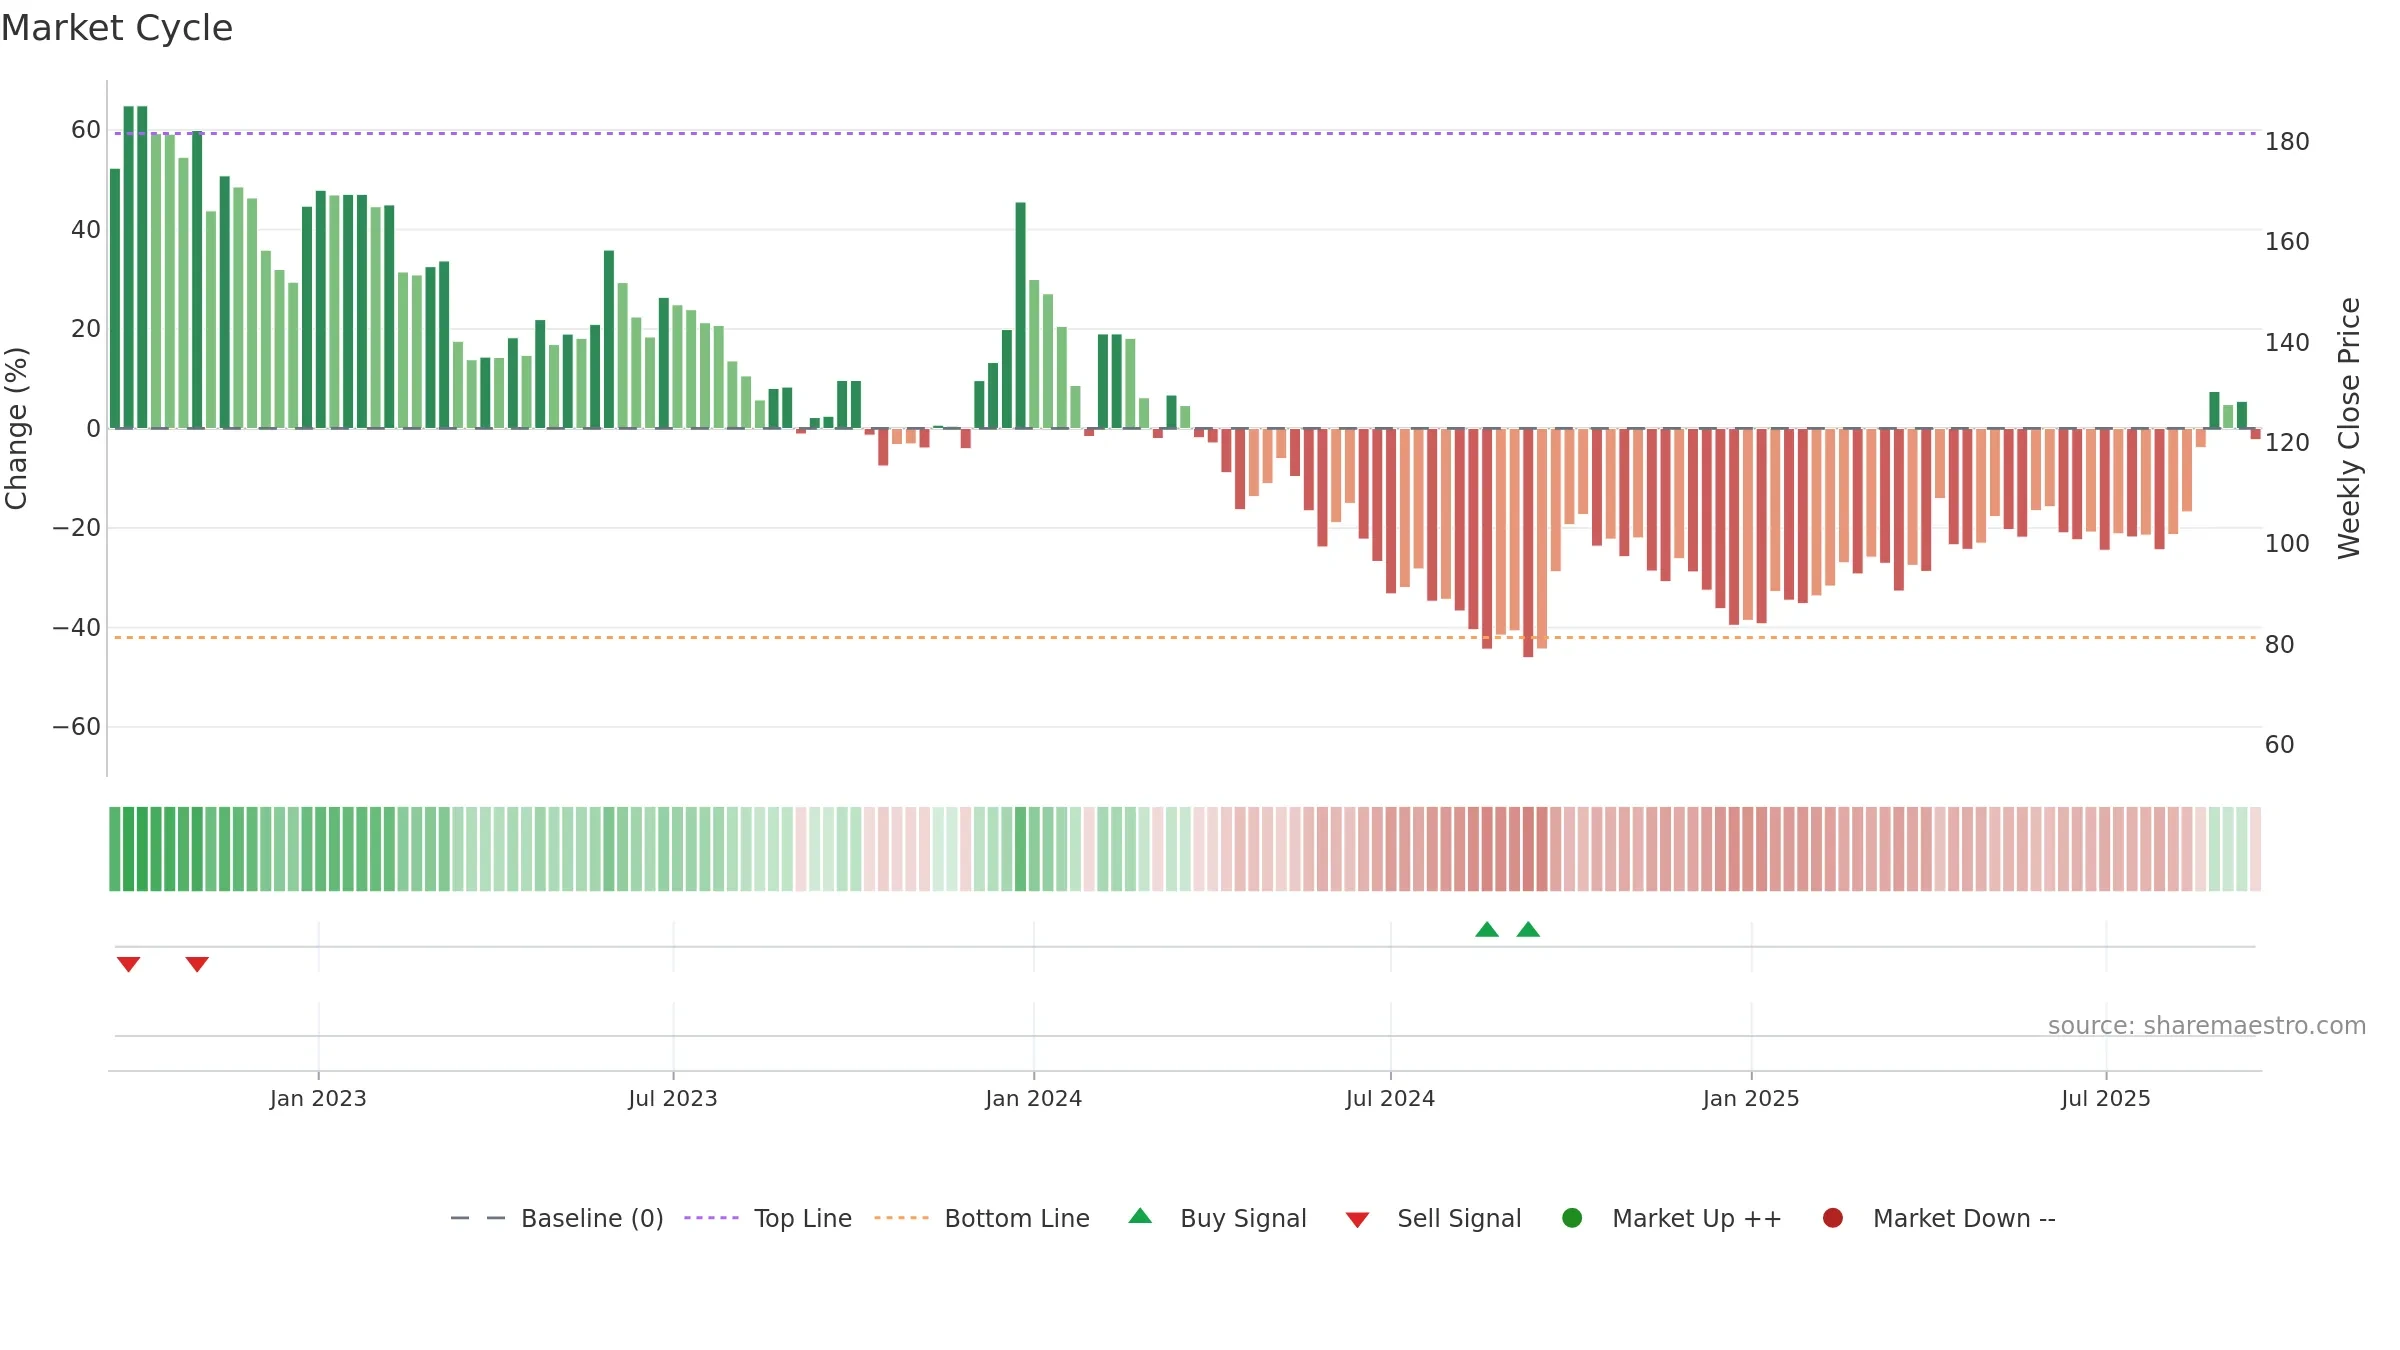Click the 80 right-axis price label

pyautogui.click(x=2279, y=645)
